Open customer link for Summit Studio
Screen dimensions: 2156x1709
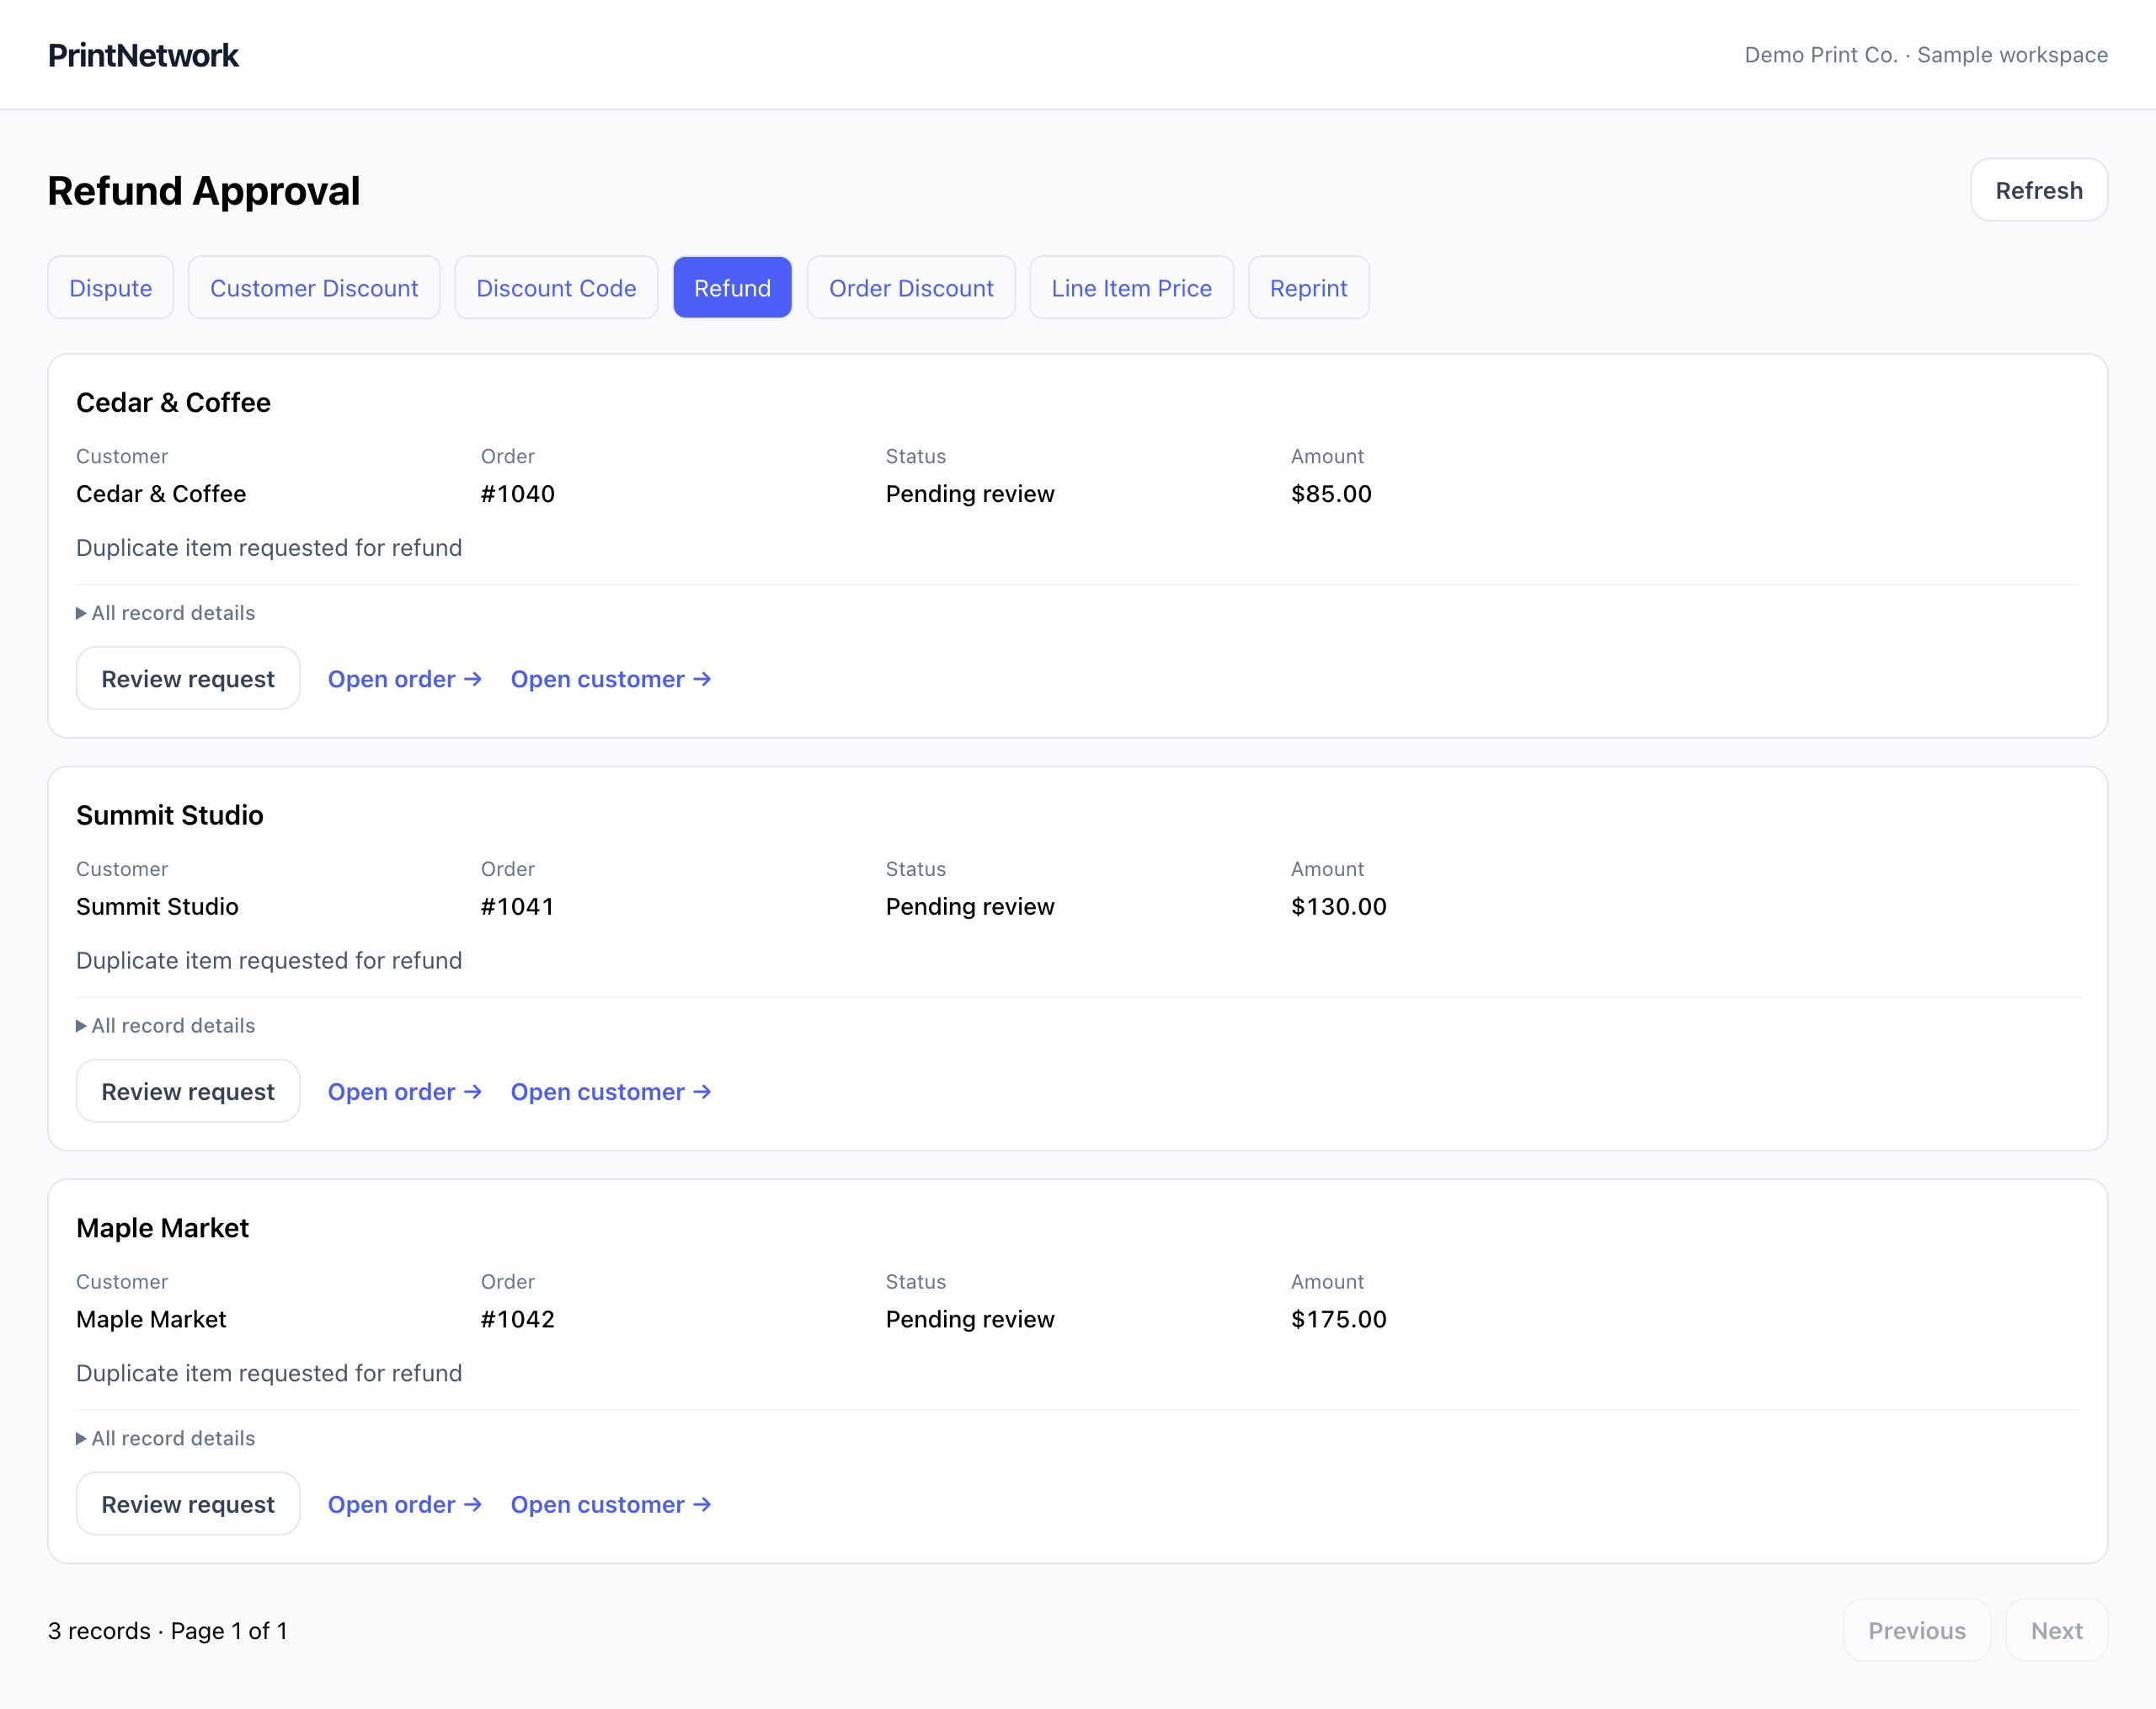click(611, 1091)
